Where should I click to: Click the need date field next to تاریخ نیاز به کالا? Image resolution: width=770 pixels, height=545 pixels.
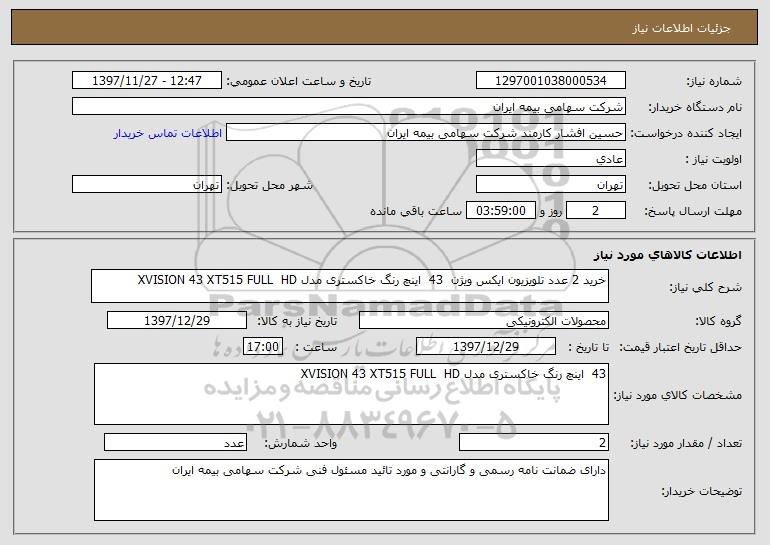tap(177, 321)
